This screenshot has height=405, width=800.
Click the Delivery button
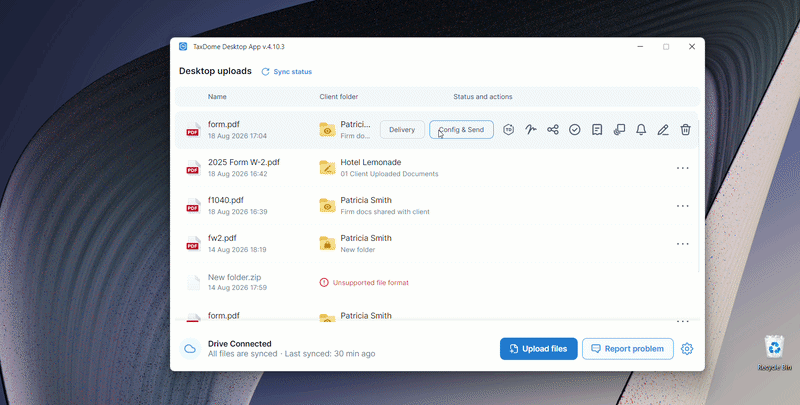(x=402, y=130)
